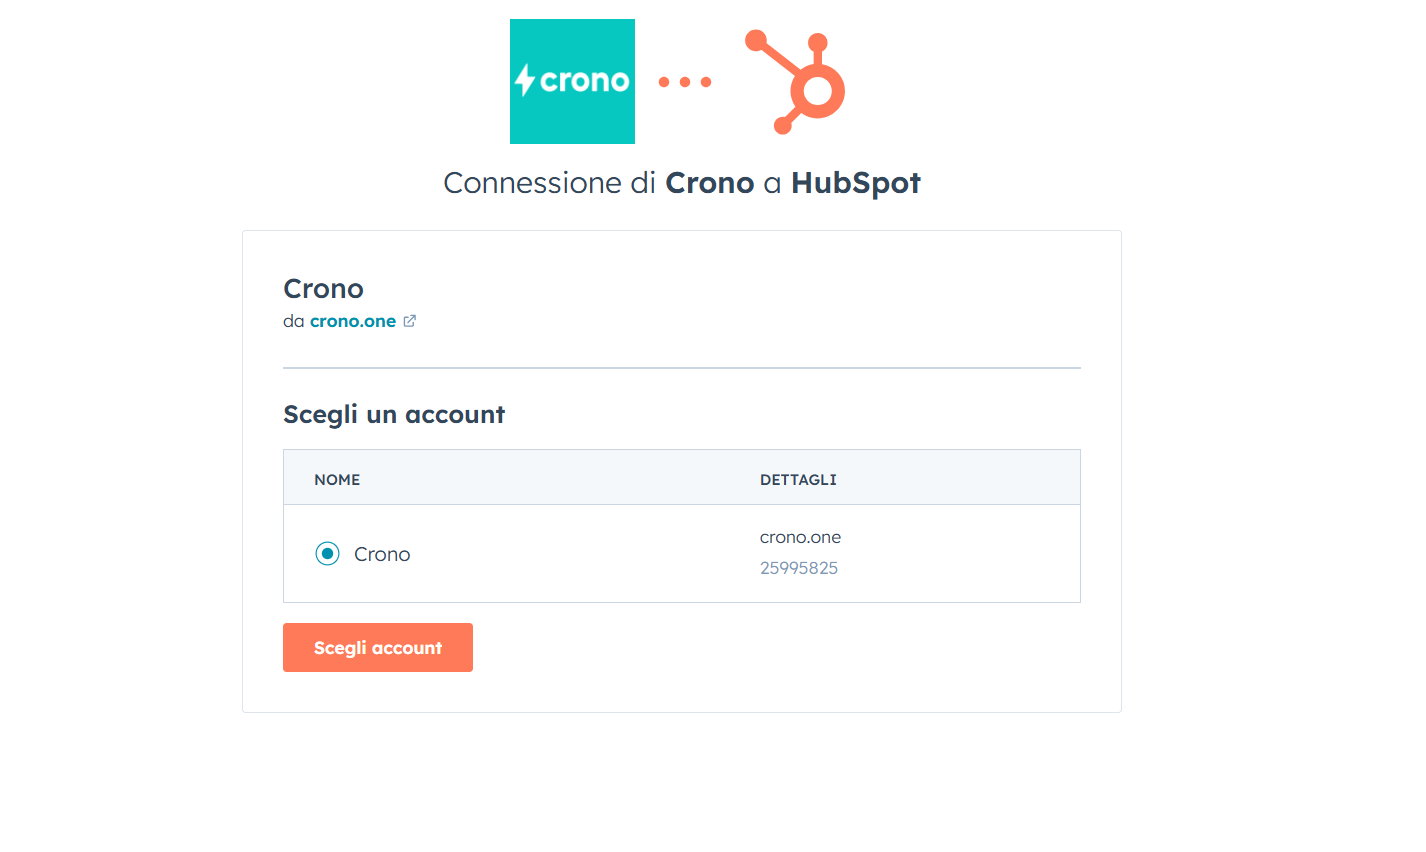Click the Crono account name label
This screenshot has height=852, width=1426.
coord(382,554)
